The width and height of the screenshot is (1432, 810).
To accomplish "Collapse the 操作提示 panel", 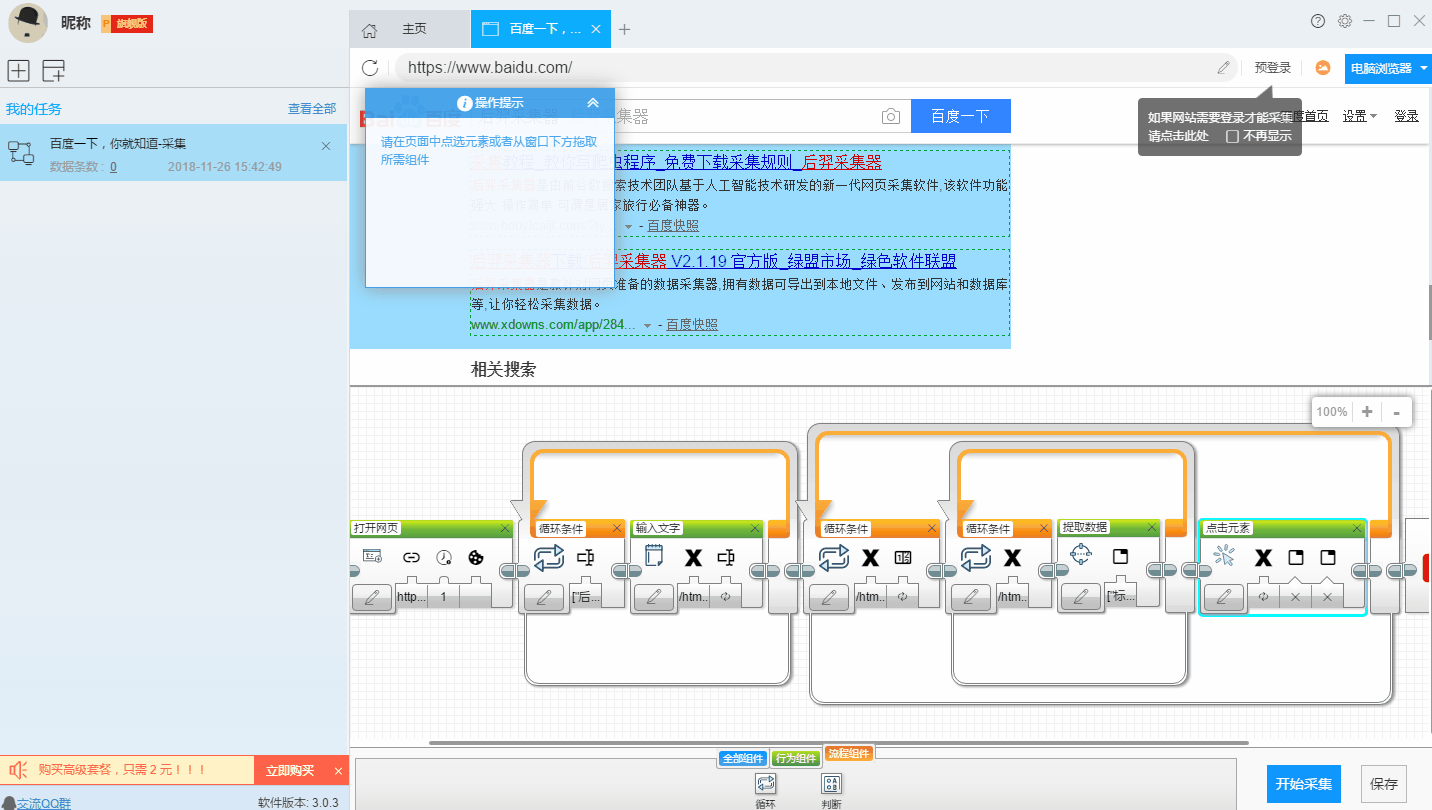I will (x=593, y=102).
